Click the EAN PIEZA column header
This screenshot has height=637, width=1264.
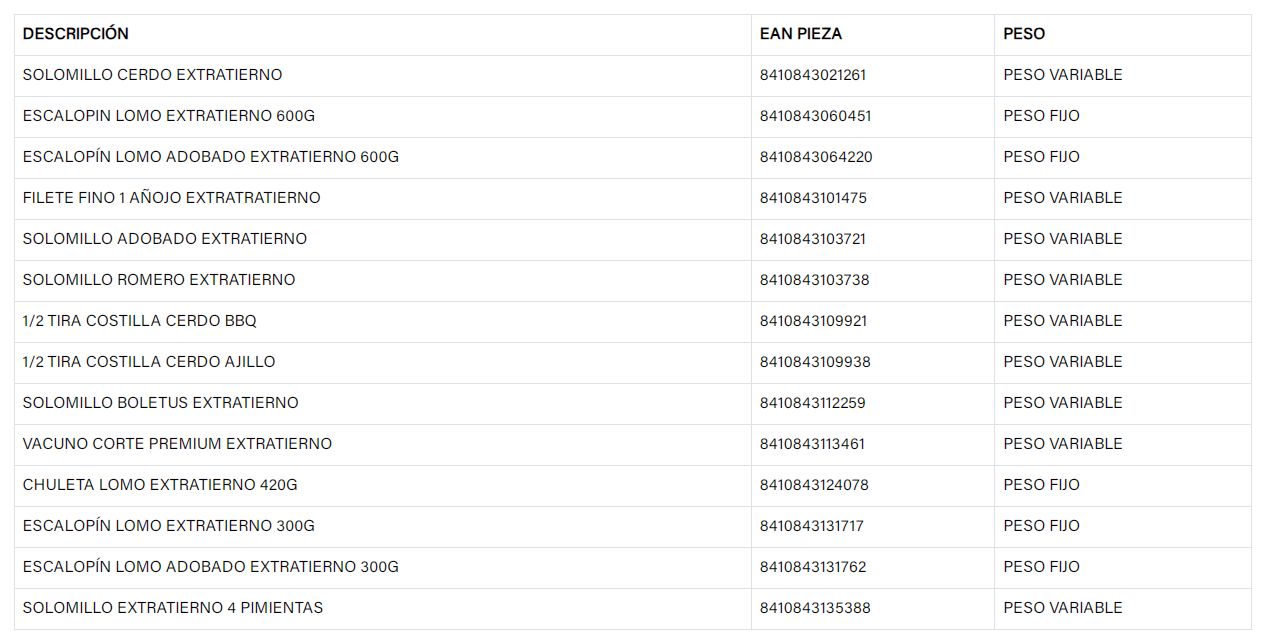pyautogui.click(x=801, y=34)
